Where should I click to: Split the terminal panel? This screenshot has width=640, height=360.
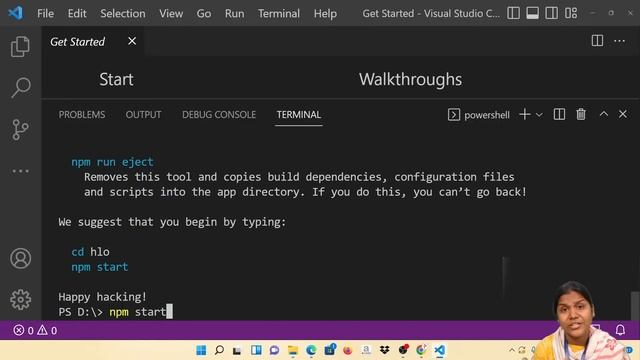(559, 115)
